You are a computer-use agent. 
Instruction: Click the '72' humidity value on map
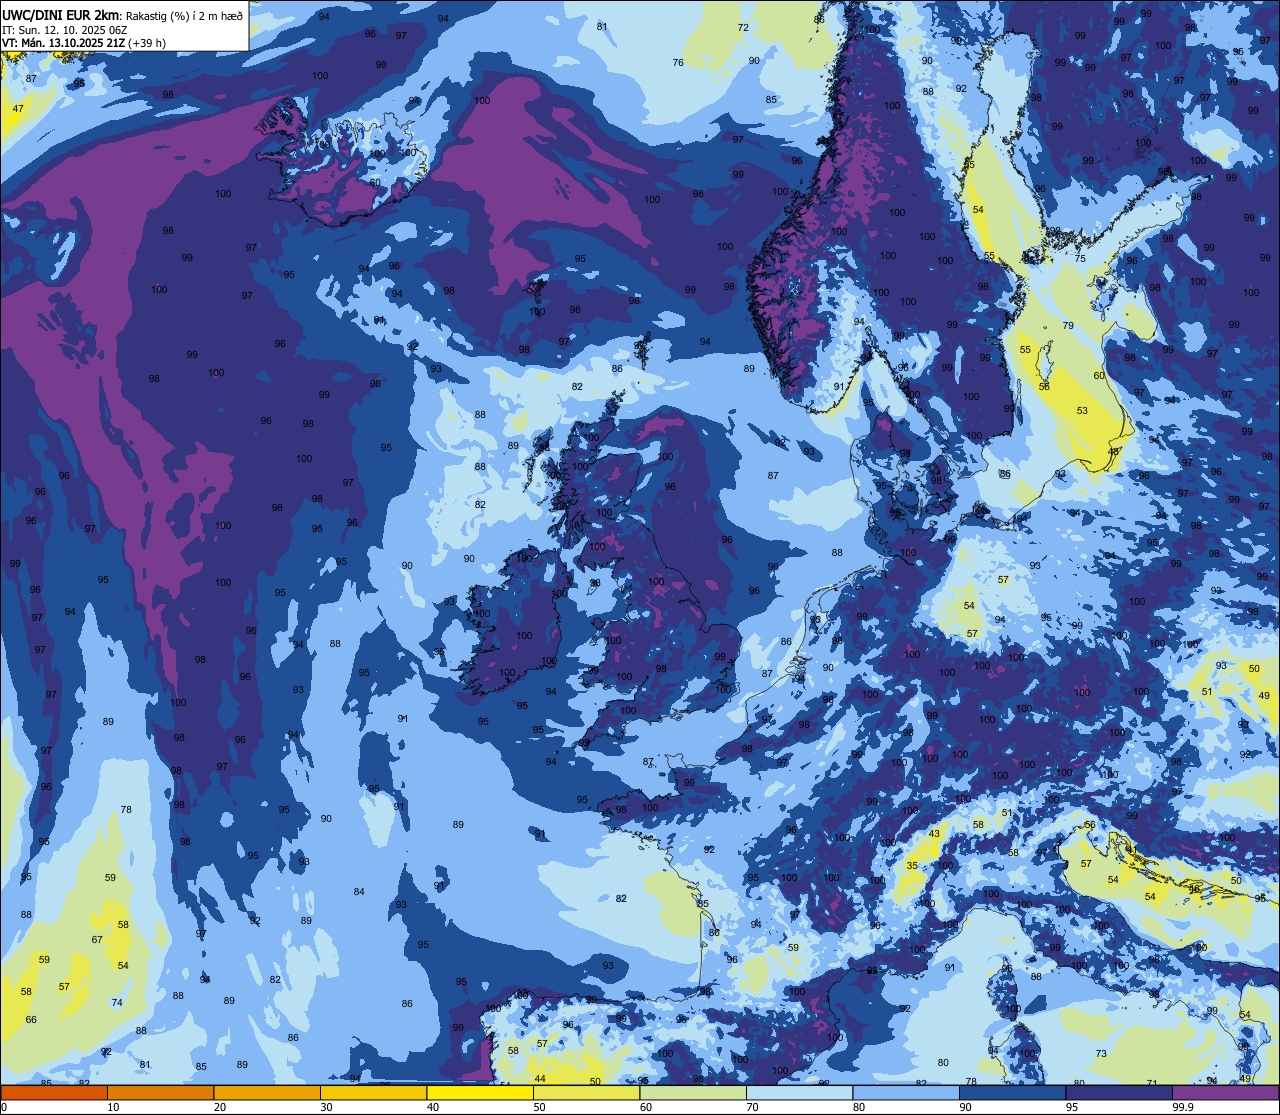pyautogui.click(x=743, y=27)
